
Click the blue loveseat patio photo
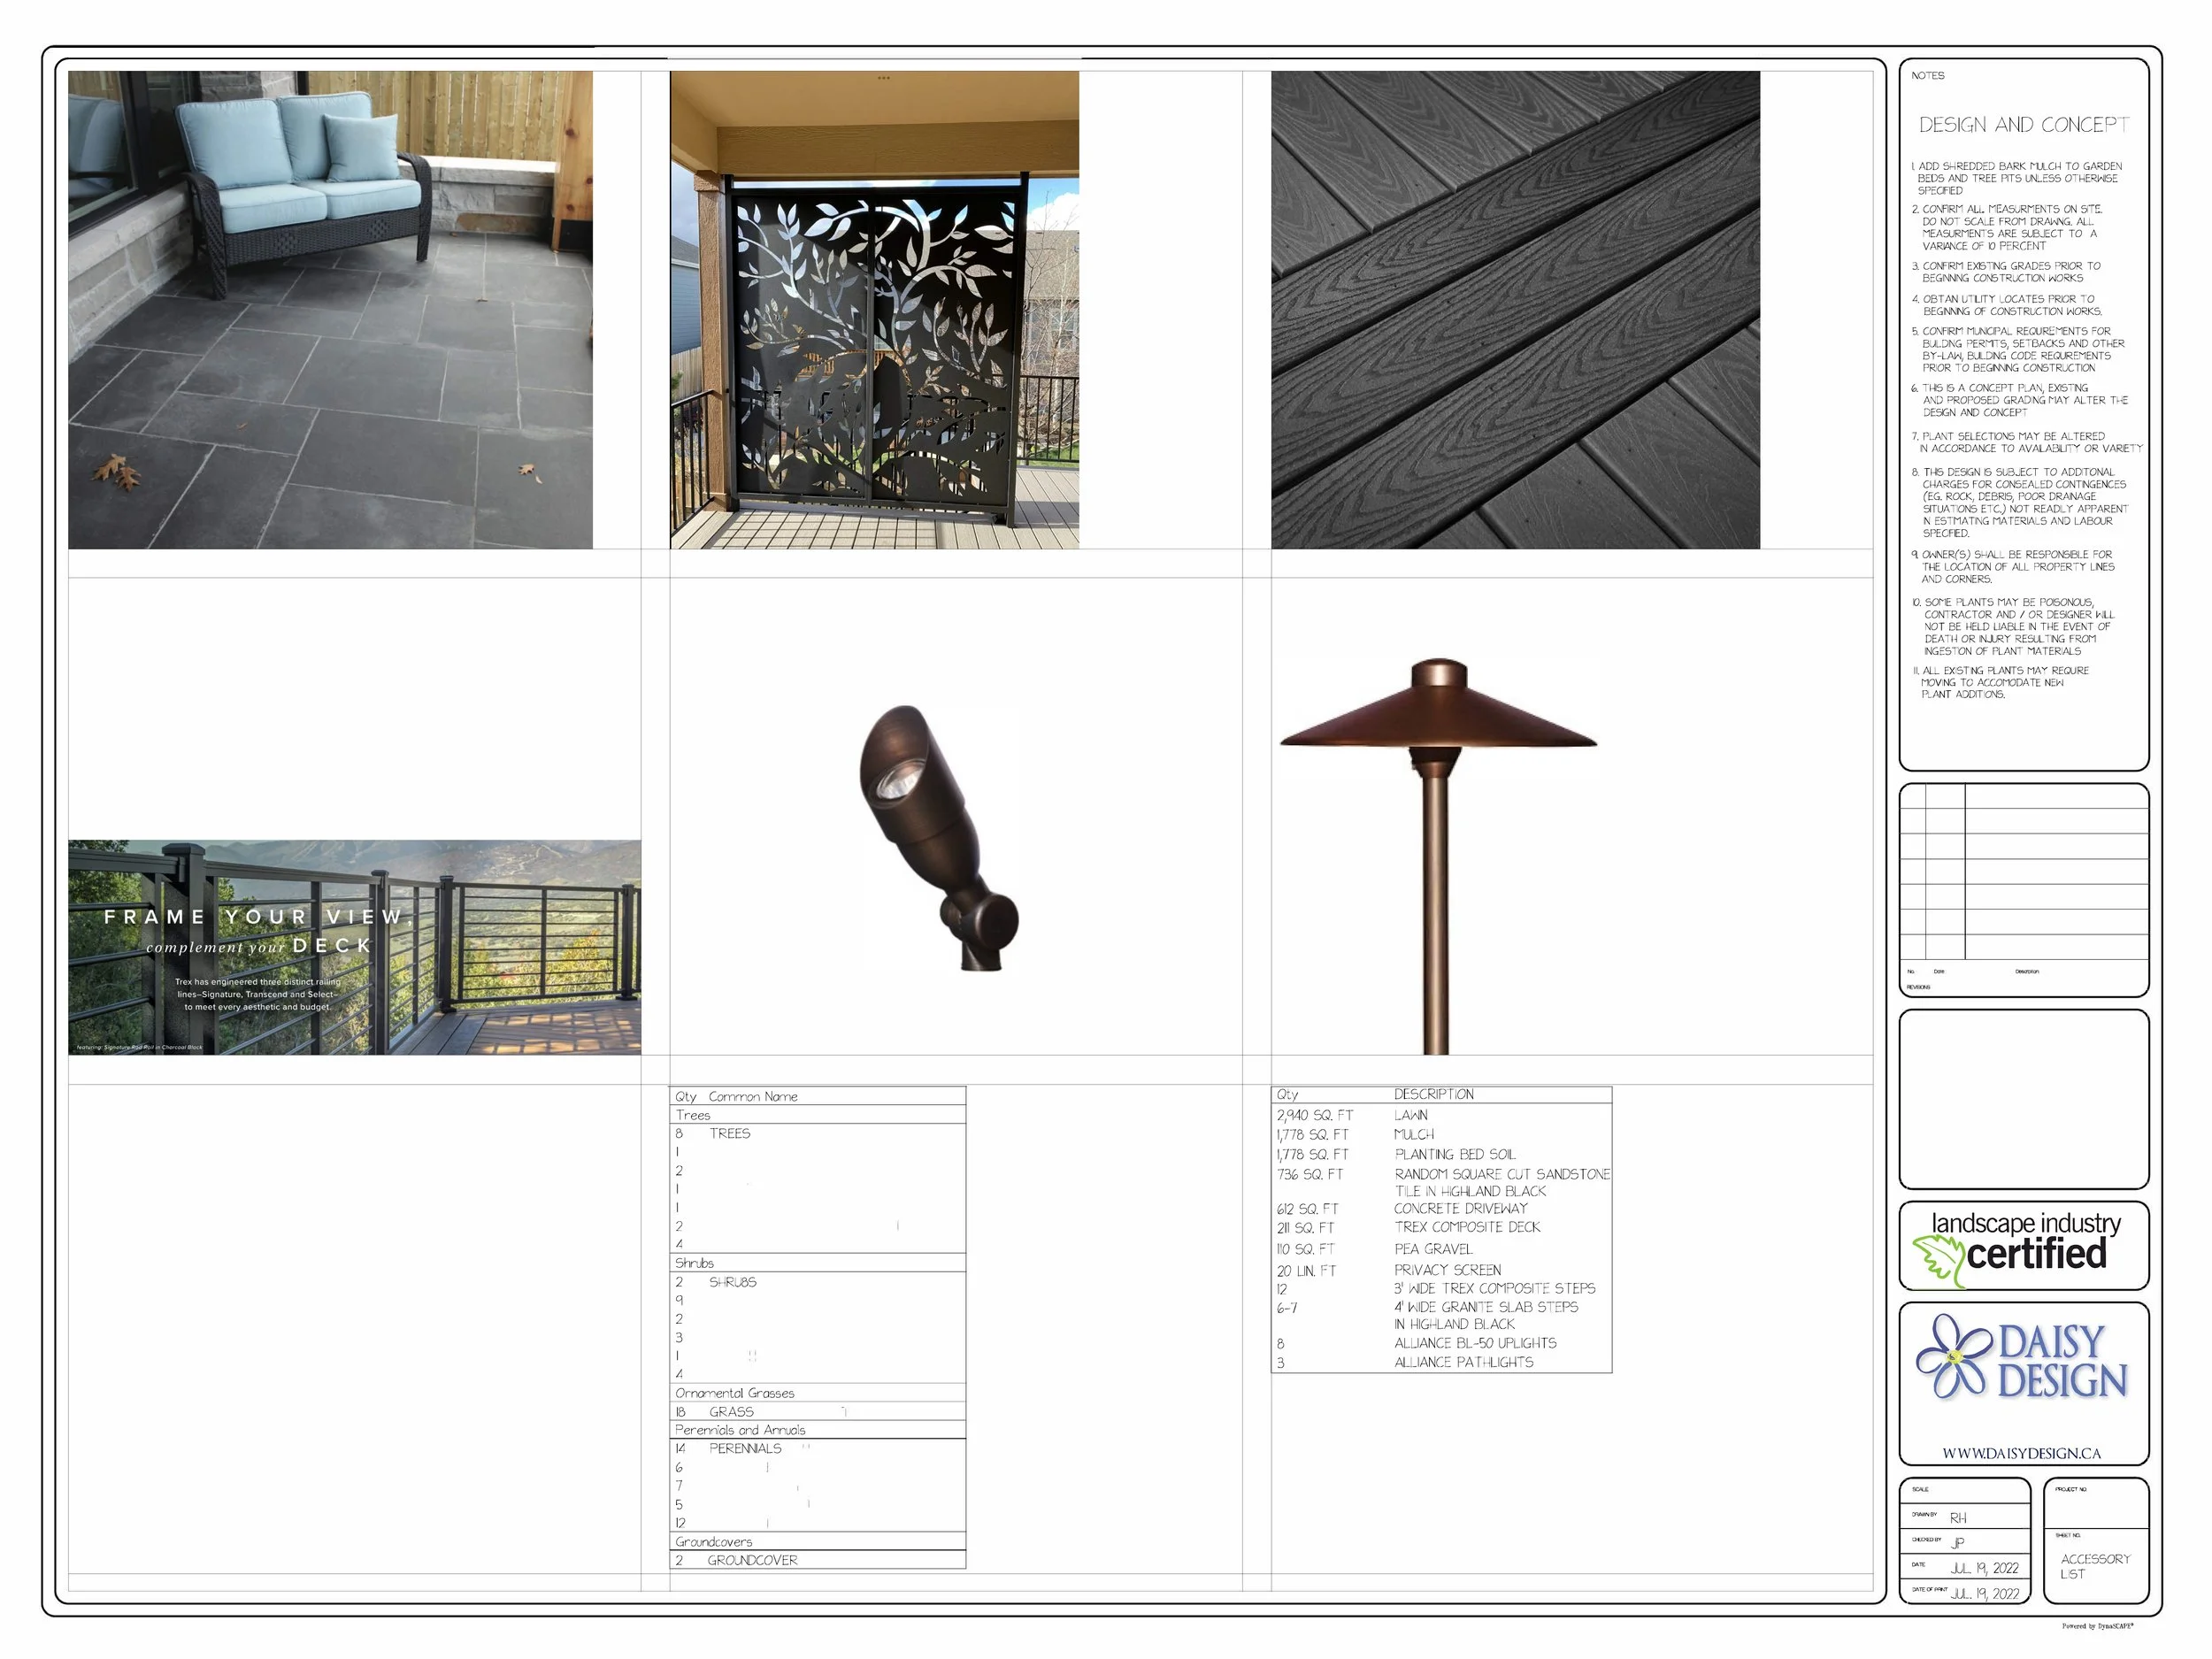330,309
